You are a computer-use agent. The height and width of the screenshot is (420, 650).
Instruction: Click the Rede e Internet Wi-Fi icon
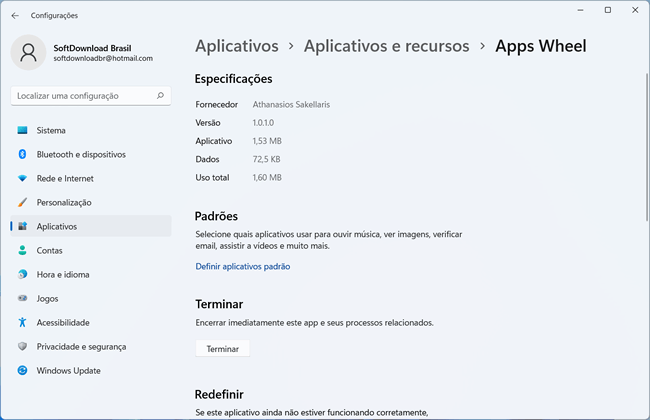[22, 179]
